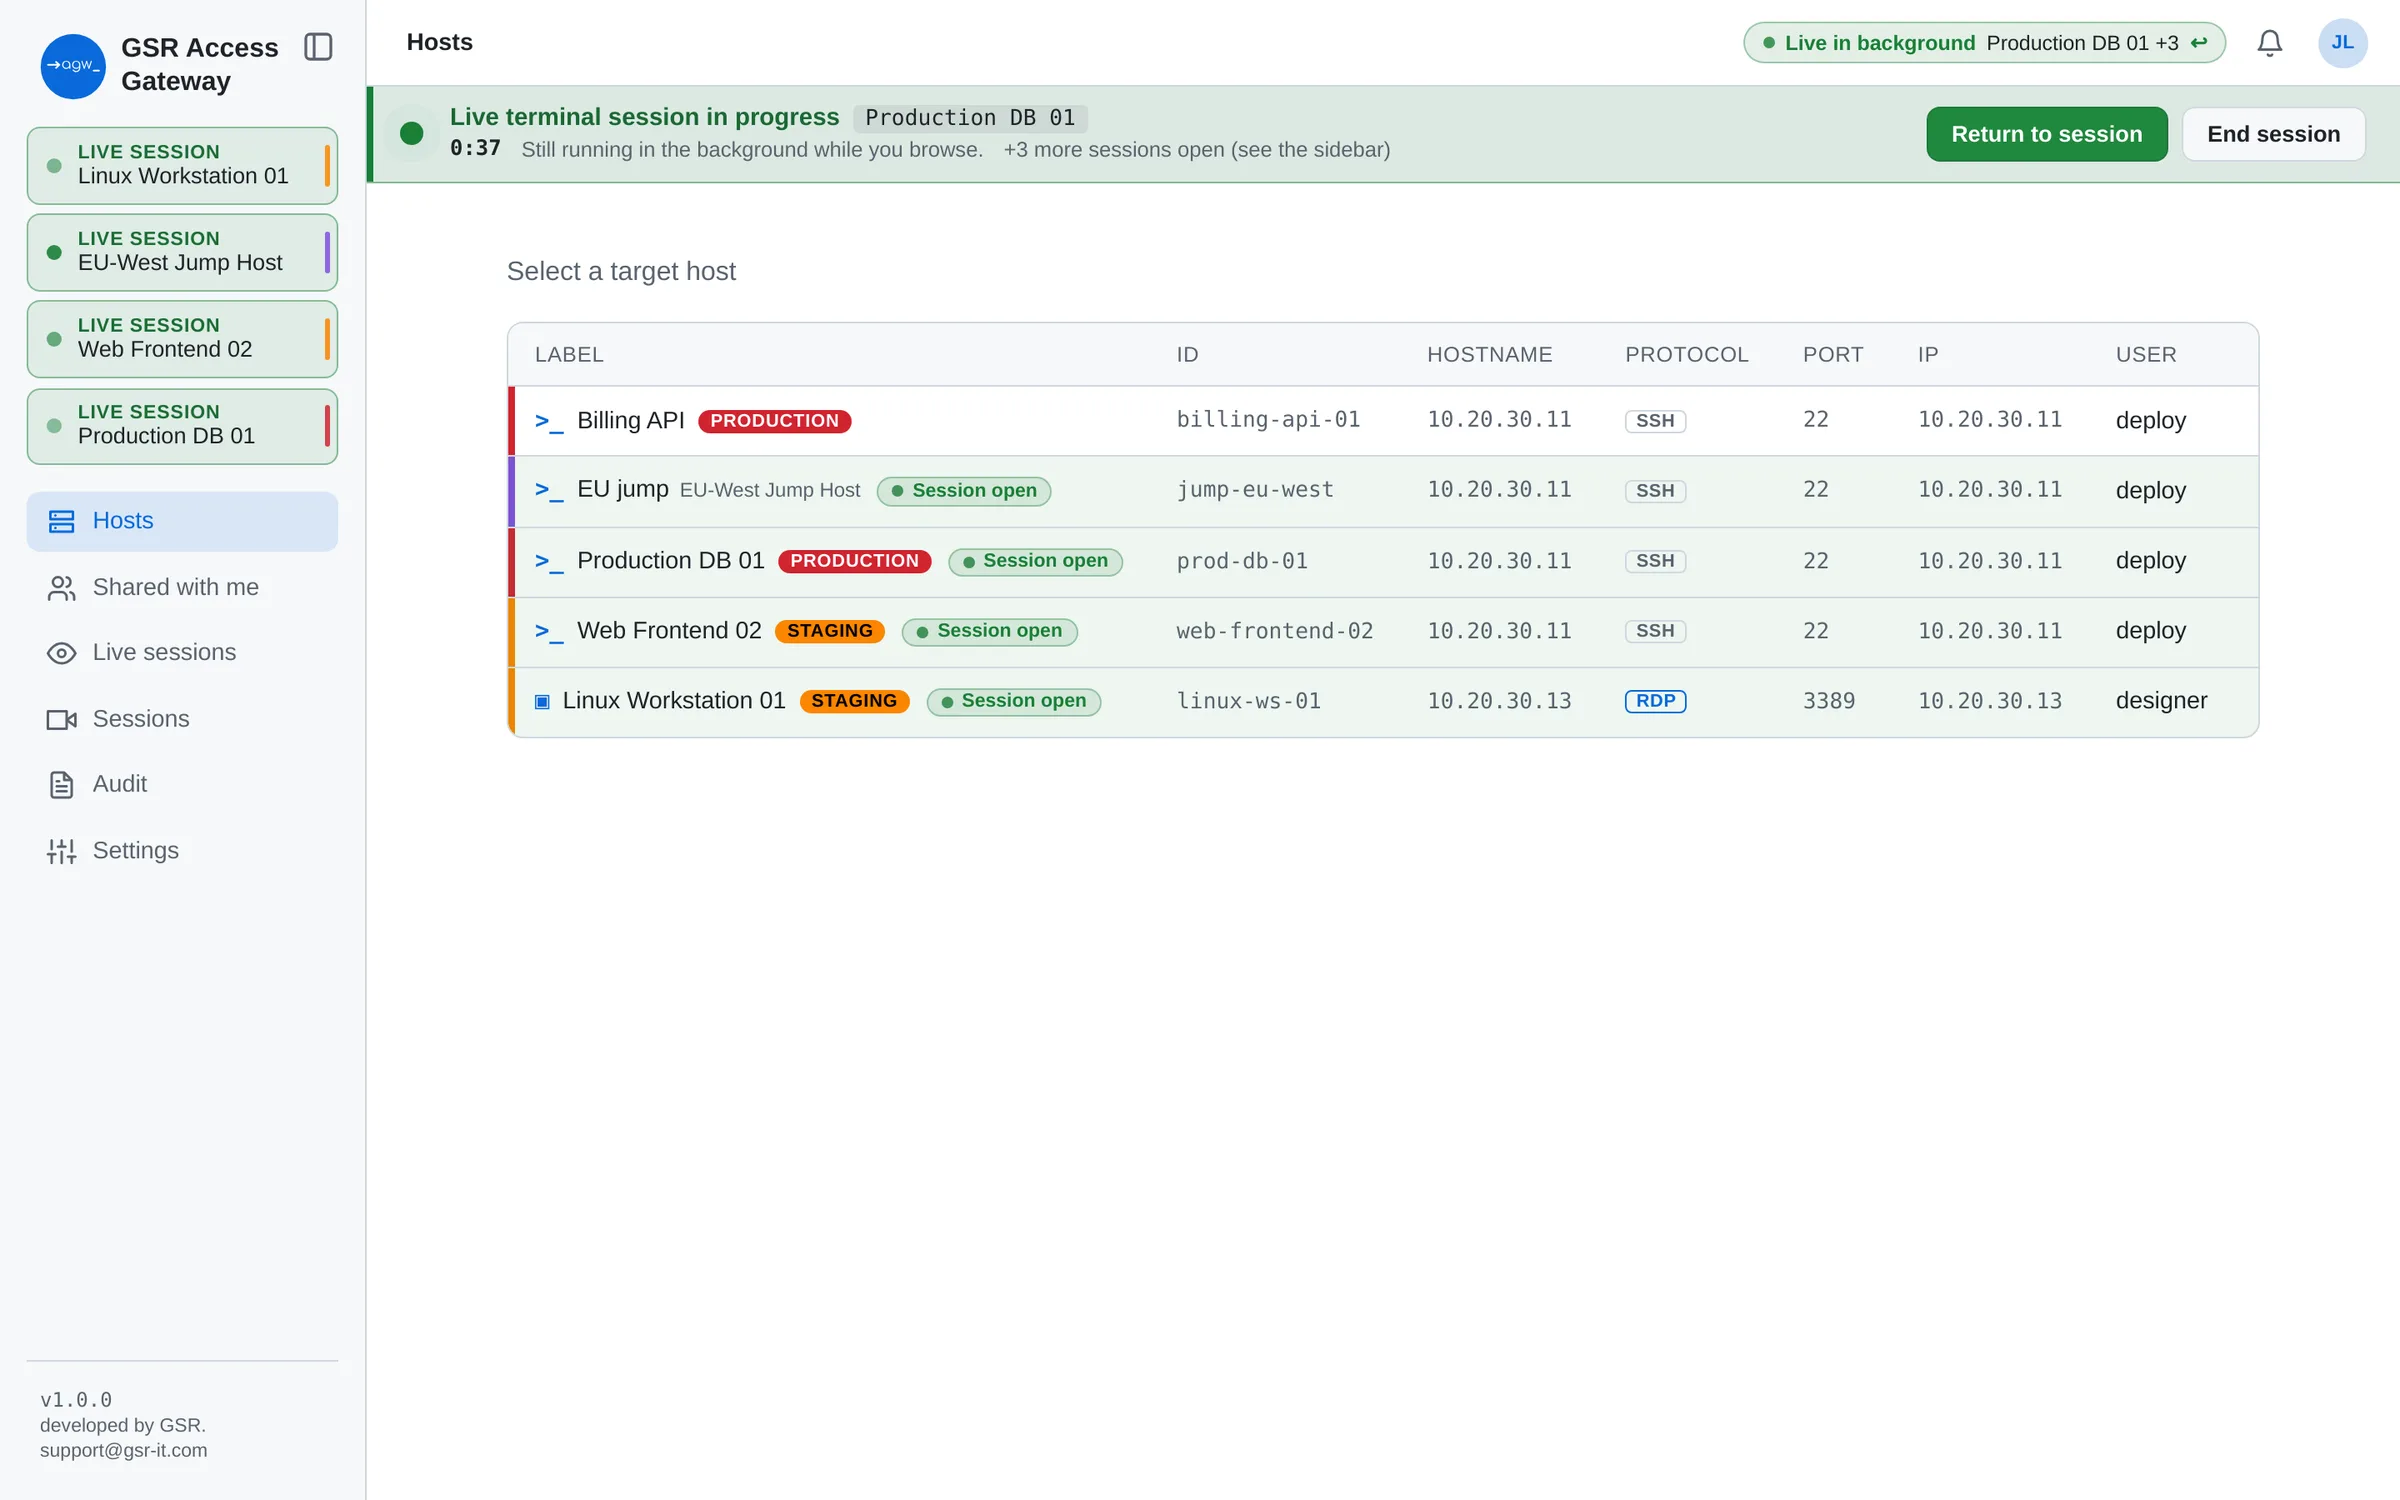Screen dimensions: 2400x1500
Task: Click the Linux Workstation 01 desktop icon
Action: (542, 702)
